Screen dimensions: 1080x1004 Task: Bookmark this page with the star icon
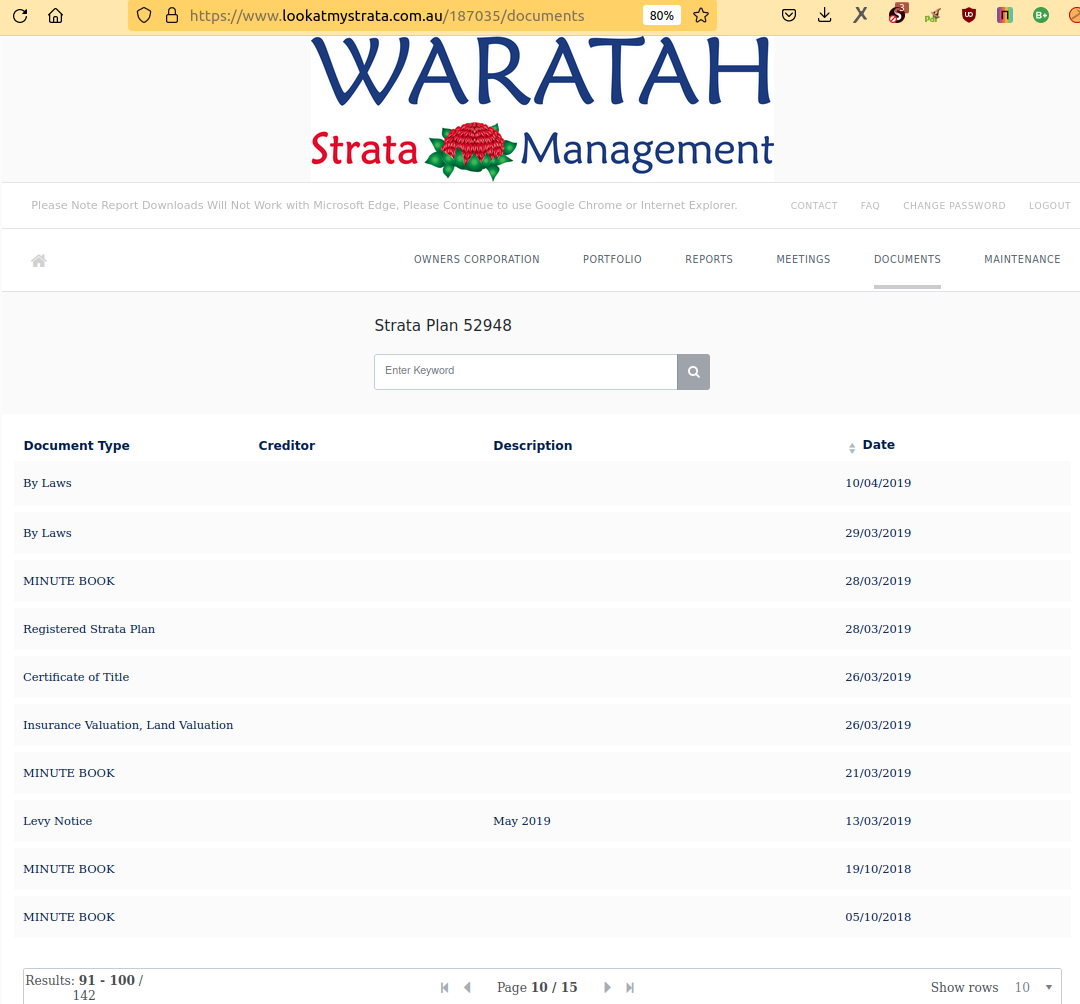point(701,15)
